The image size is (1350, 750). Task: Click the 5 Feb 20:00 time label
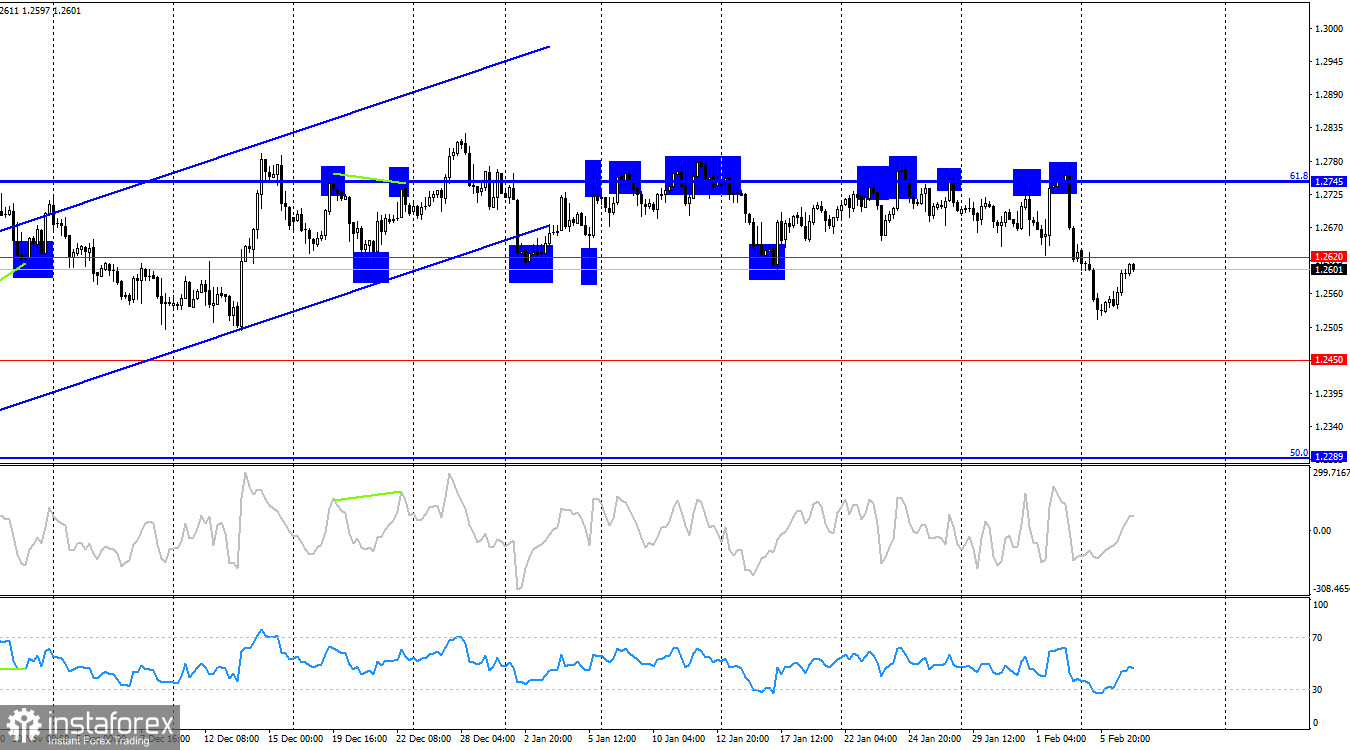[x=1125, y=739]
